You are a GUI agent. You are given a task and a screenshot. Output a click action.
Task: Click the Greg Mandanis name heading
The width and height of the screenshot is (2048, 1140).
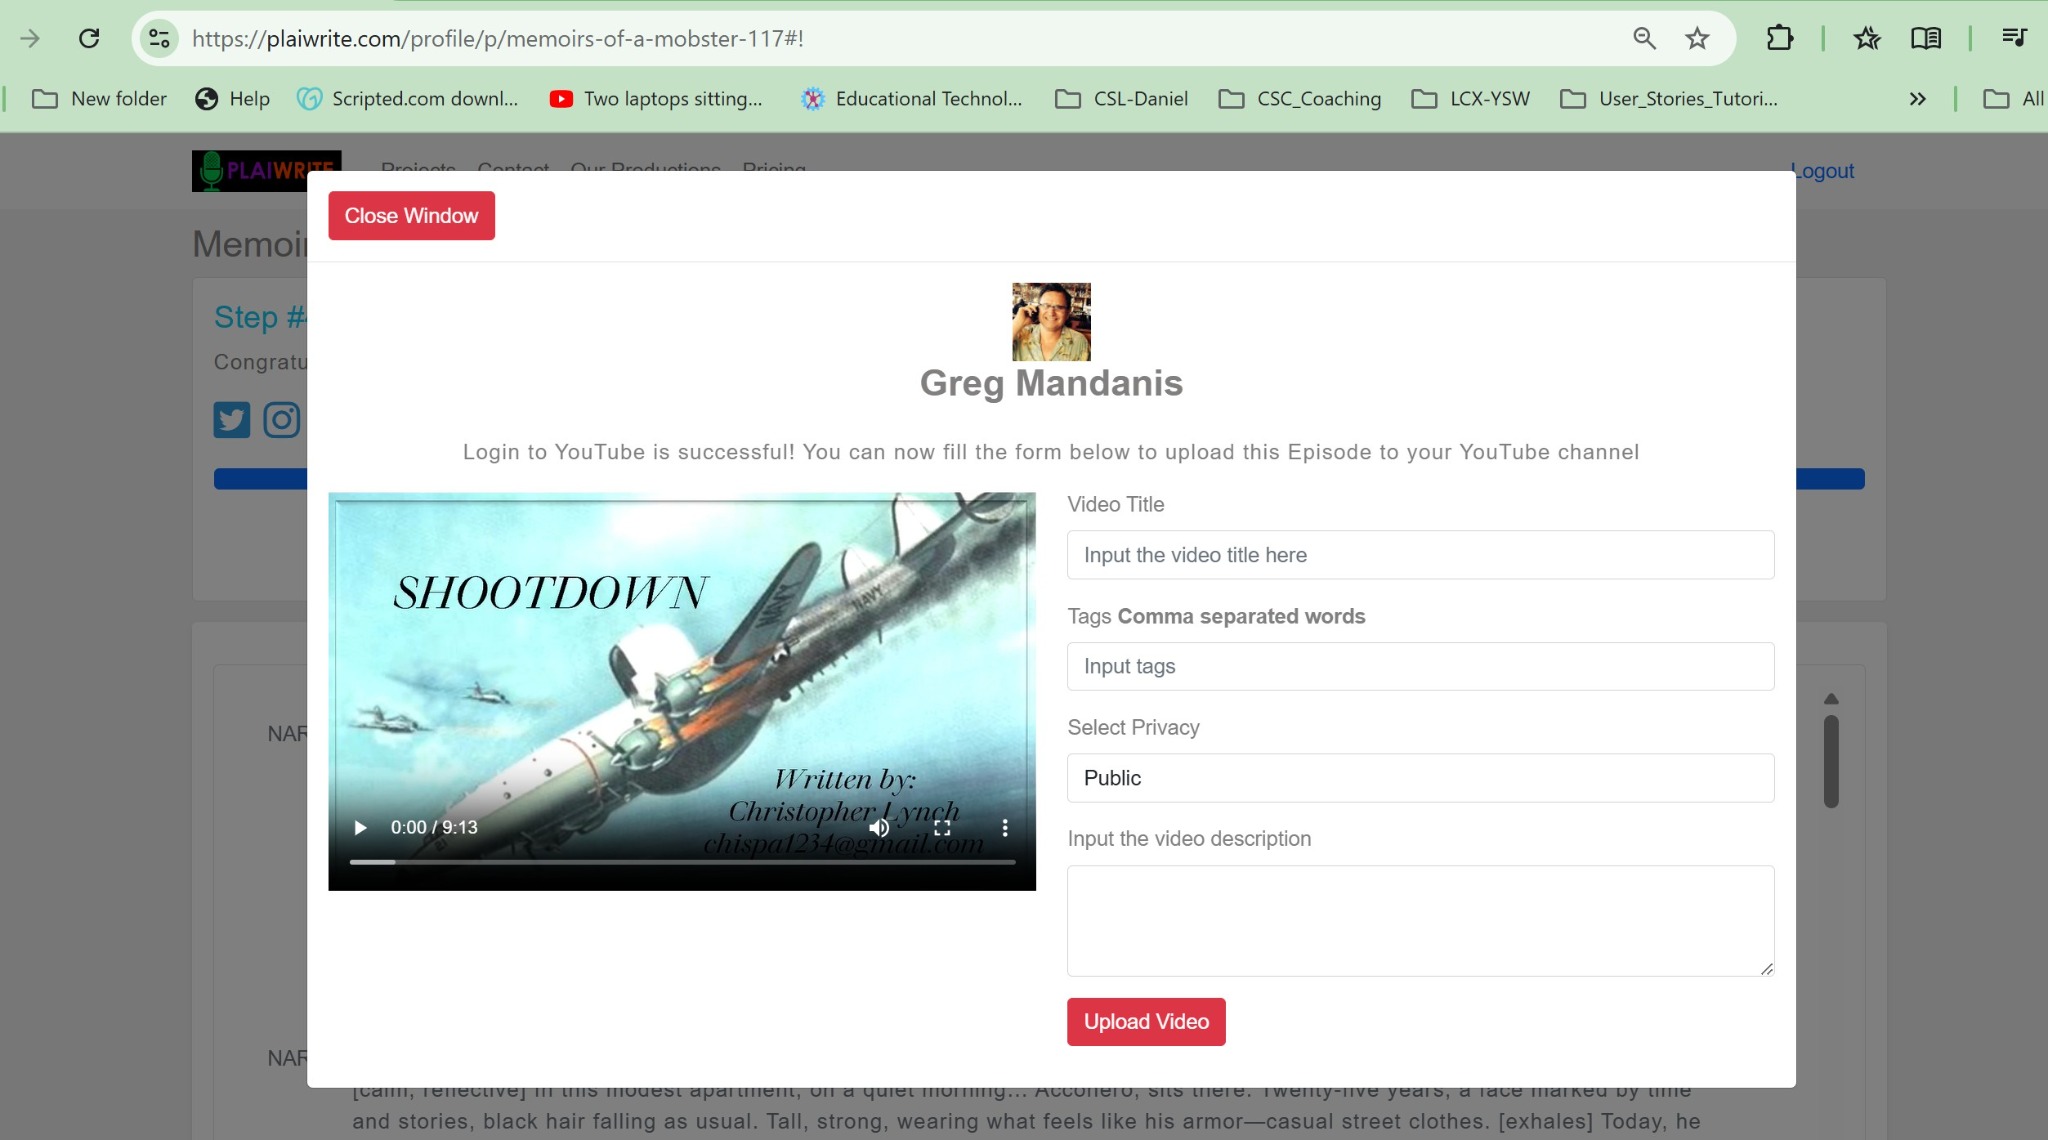1051,383
